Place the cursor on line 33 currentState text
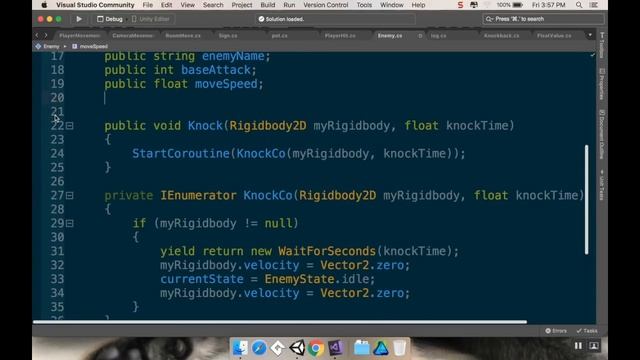640x360 pixels. click(x=202, y=279)
